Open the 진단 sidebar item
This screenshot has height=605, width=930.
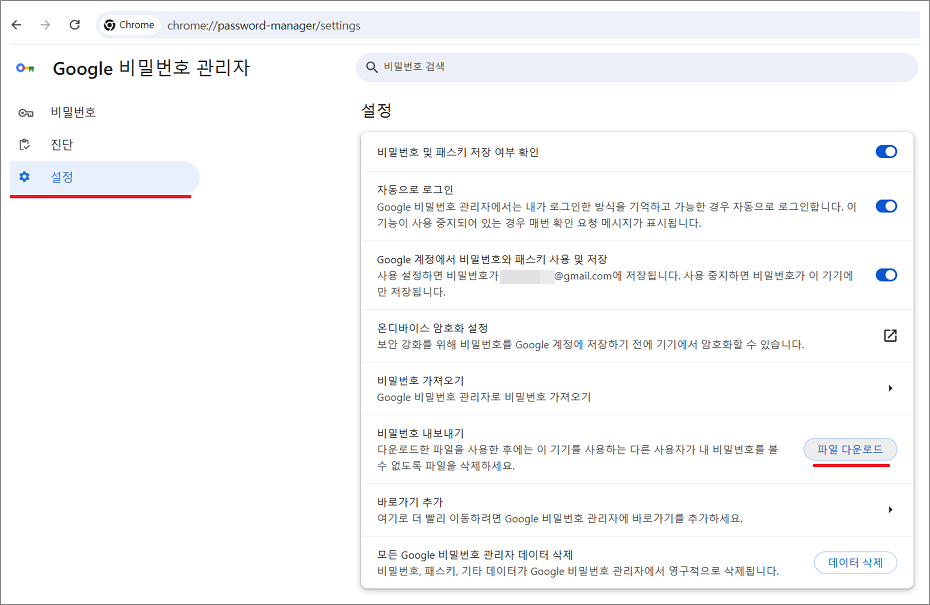[x=104, y=145]
